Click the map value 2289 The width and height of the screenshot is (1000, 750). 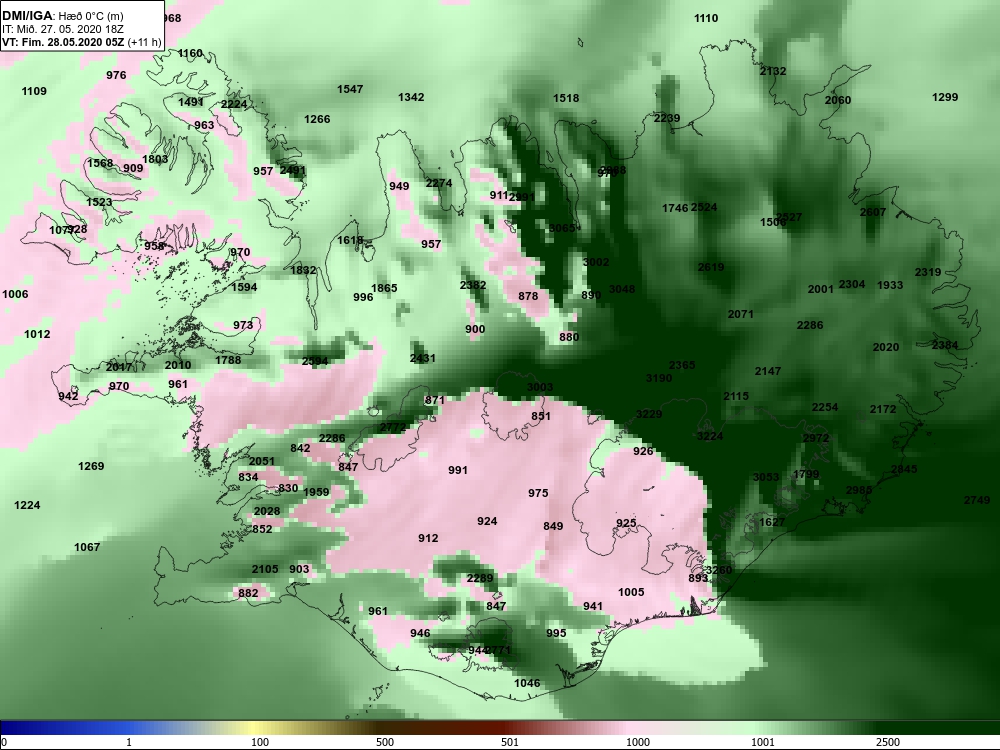tap(480, 578)
